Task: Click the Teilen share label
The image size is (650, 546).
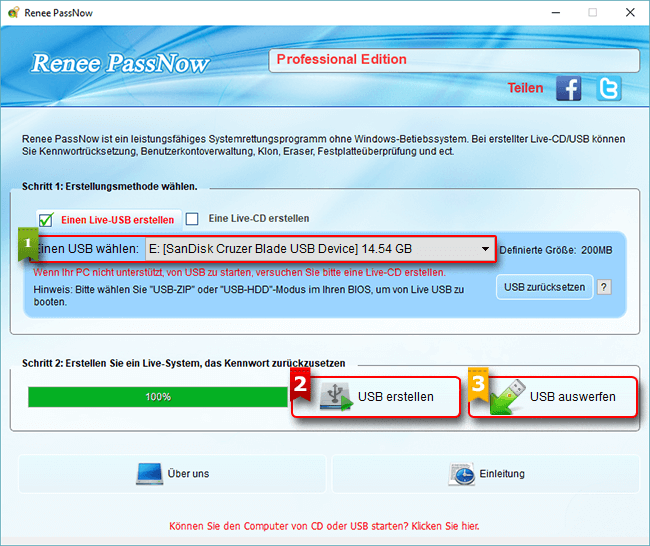Action: click(525, 88)
